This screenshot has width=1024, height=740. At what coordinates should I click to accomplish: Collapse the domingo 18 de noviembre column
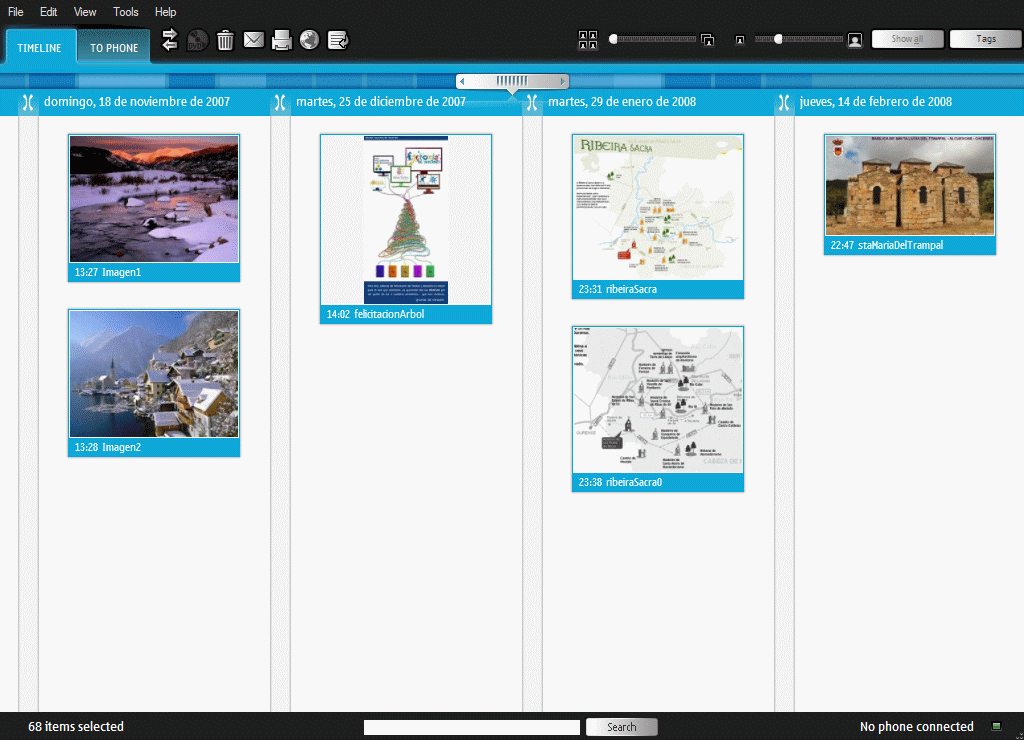[28, 101]
